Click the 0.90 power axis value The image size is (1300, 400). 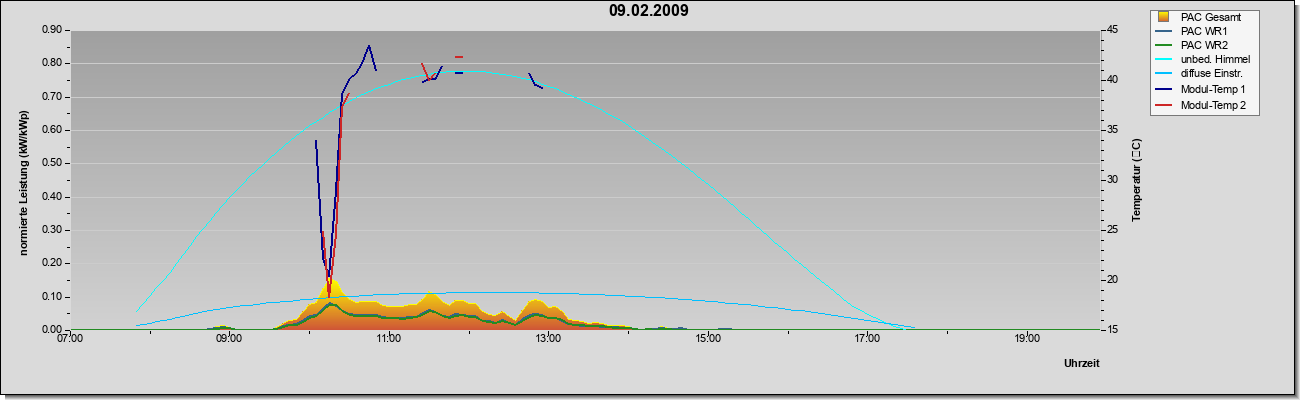tap(50, 30)
